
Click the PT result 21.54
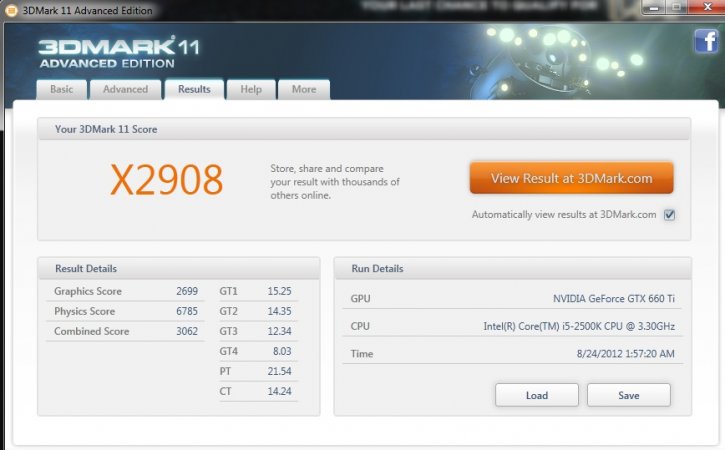(x=279, y=371)
